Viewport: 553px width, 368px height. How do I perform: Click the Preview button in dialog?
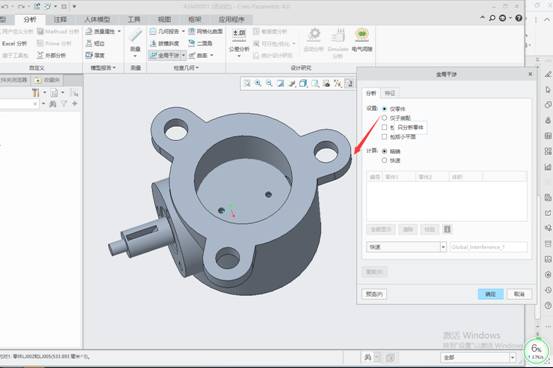pyautogui.click(x=374, y=294)
